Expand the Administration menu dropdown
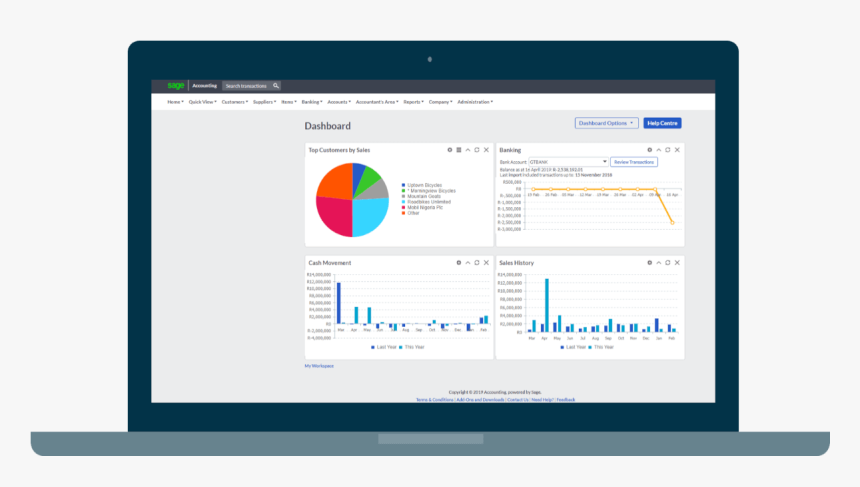 click(x=475, y=102)
